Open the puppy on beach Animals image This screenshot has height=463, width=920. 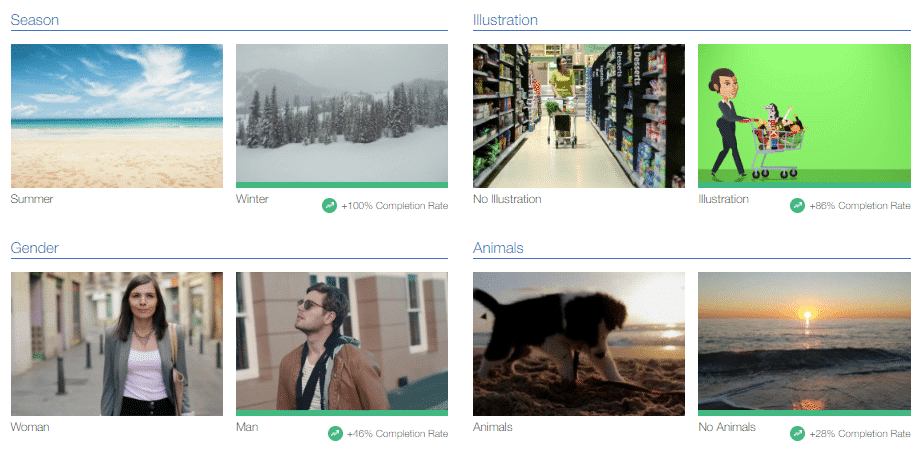(x=579, y=344)
